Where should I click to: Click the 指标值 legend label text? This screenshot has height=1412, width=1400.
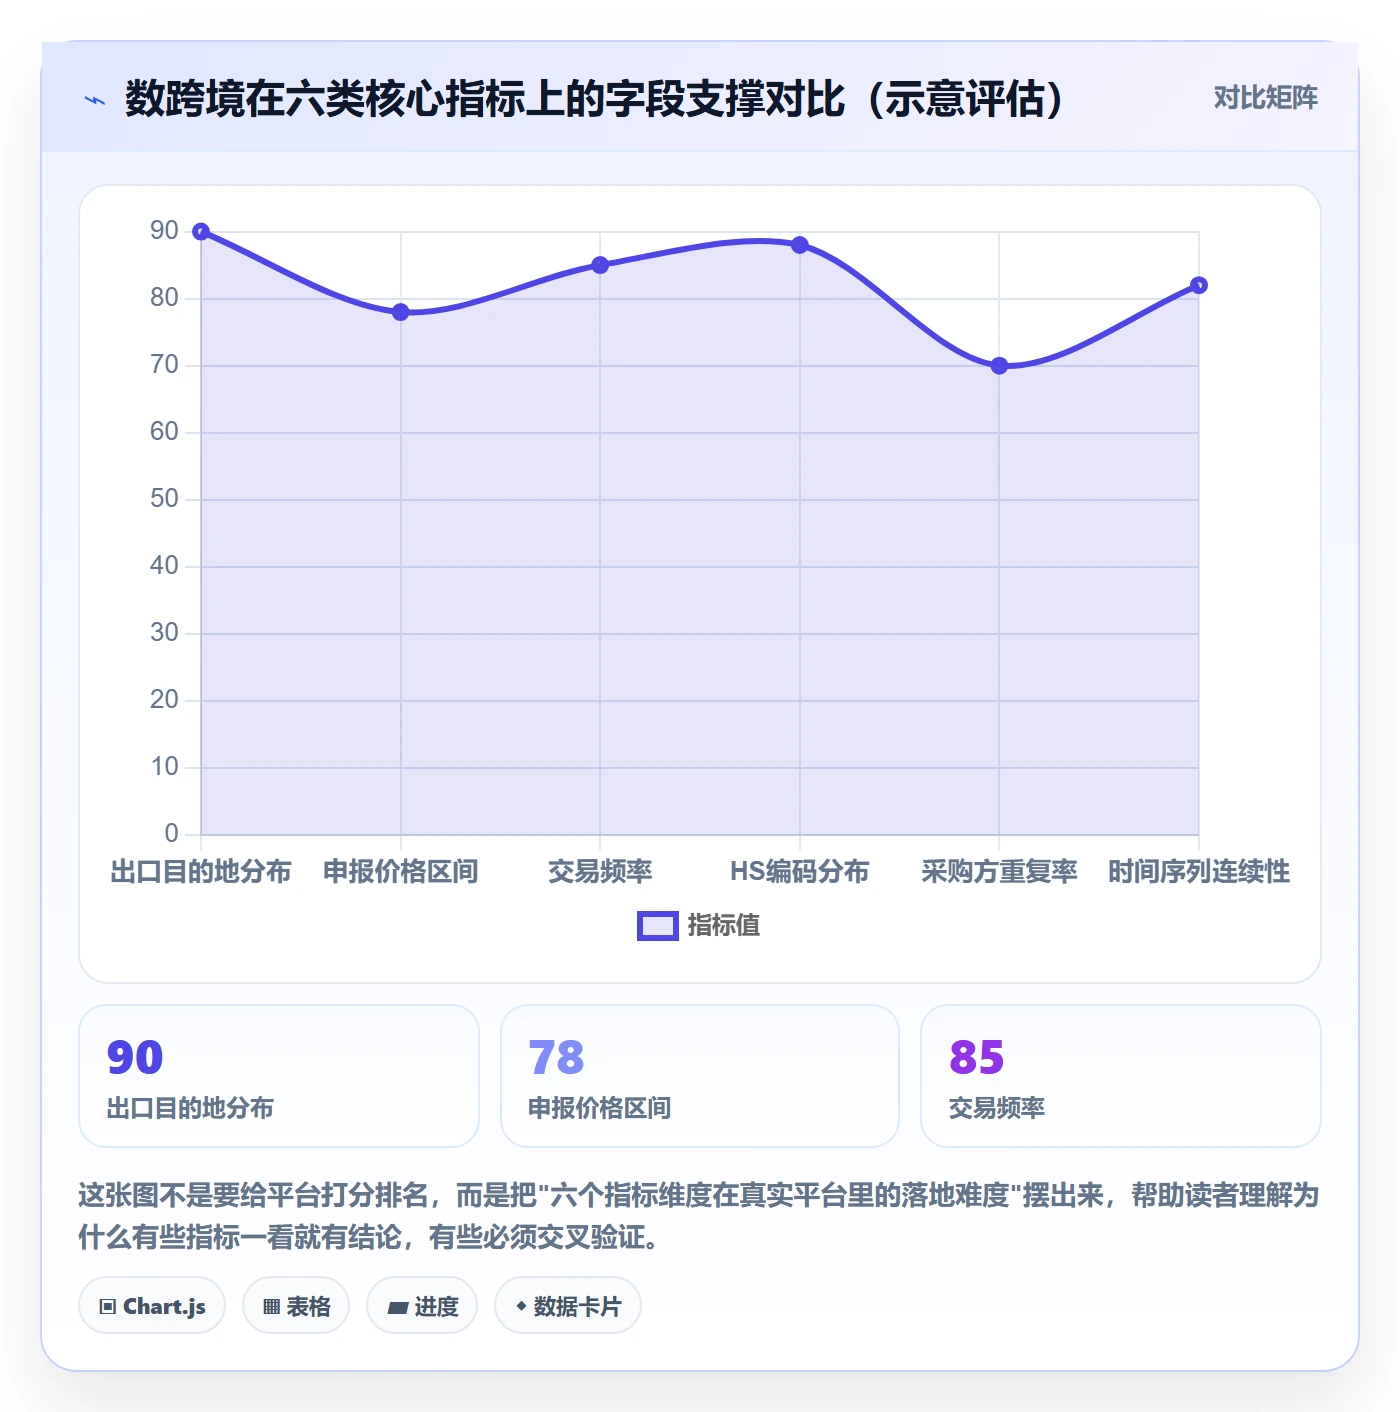(x=724, y=926)
